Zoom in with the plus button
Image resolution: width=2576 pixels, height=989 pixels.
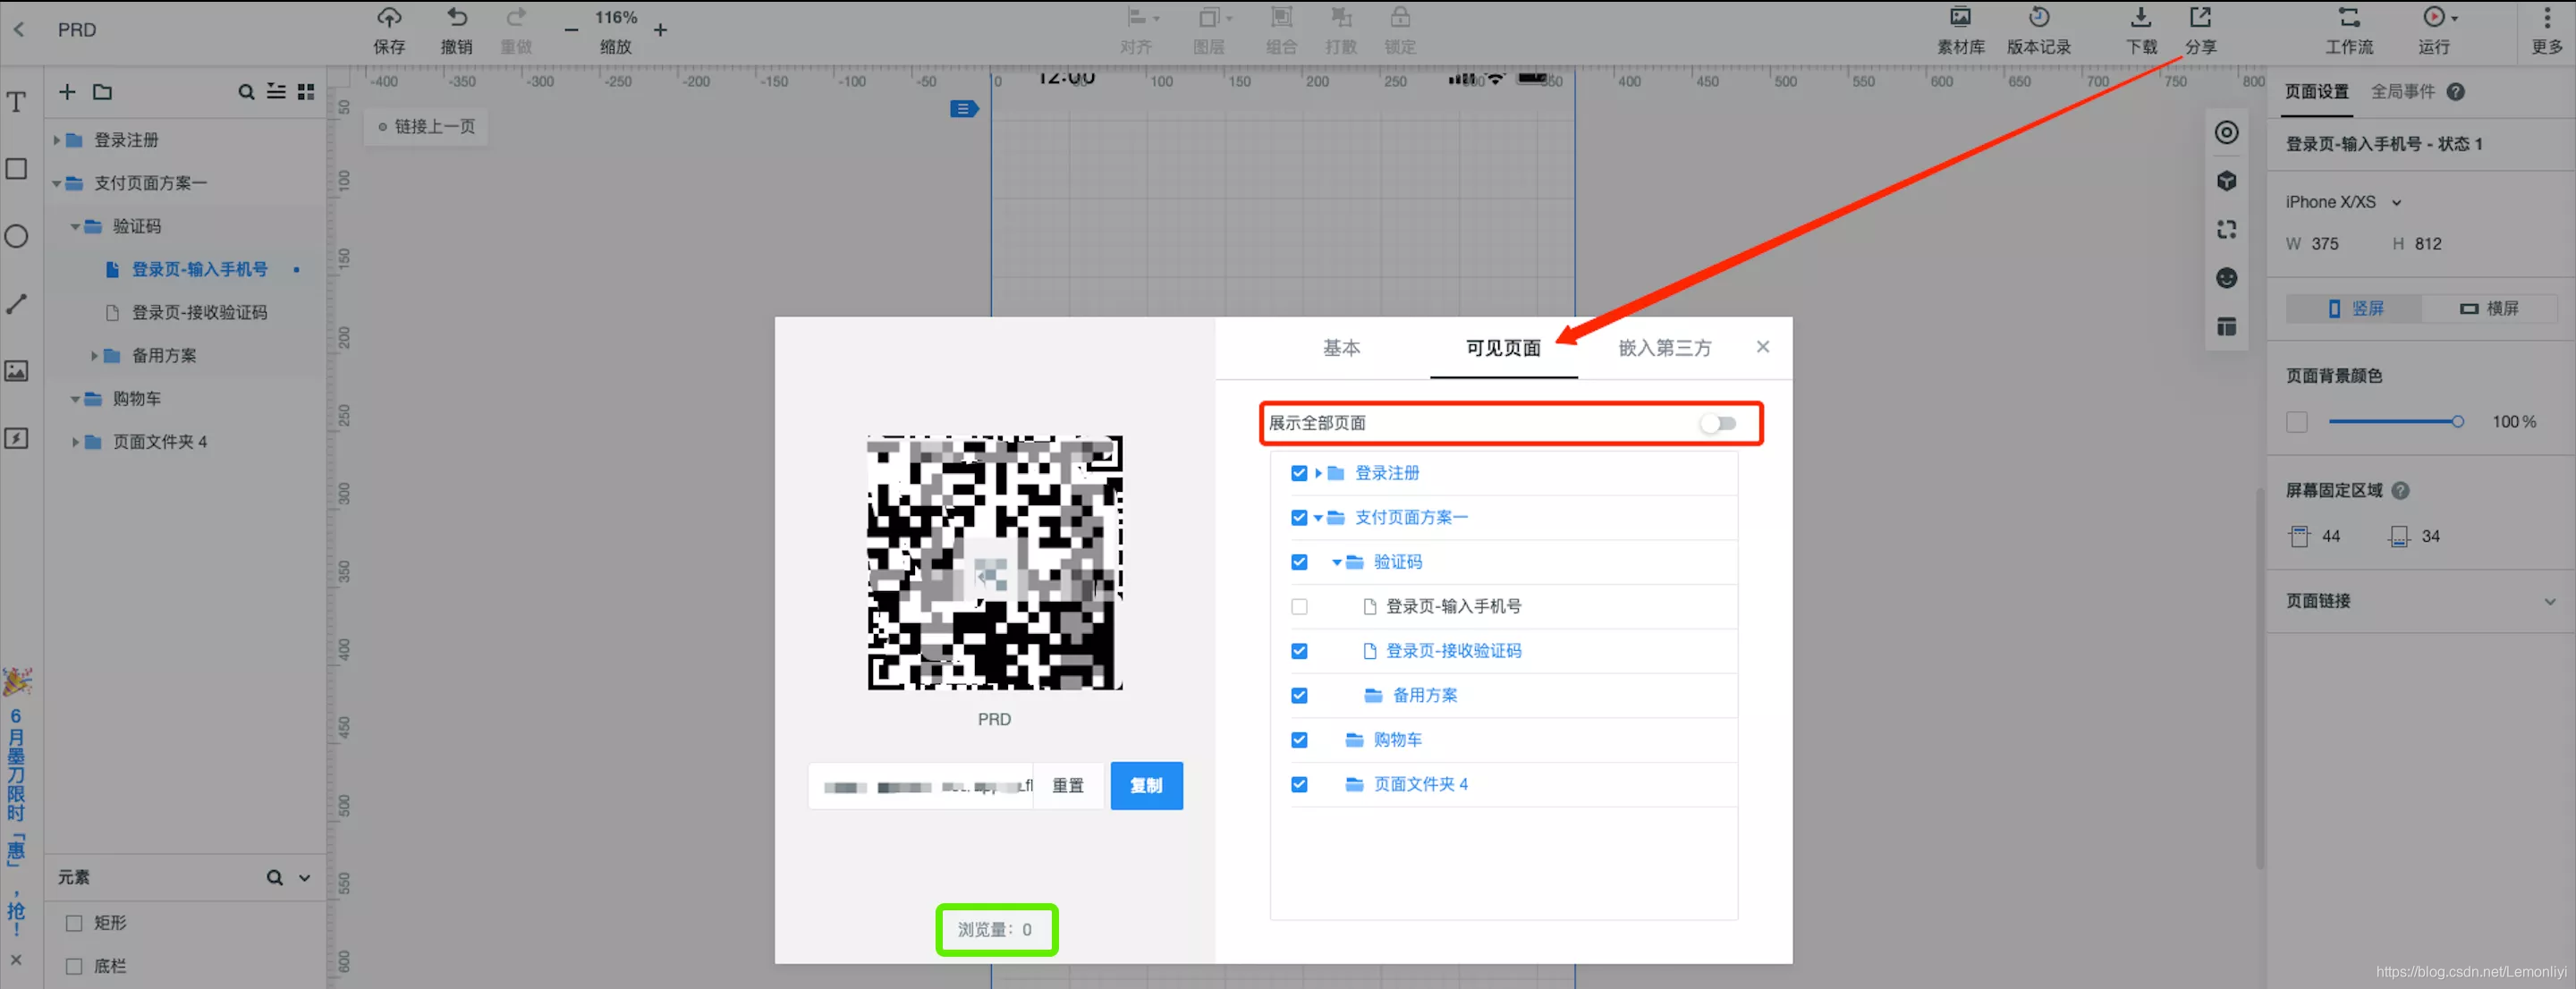[661, 31]
